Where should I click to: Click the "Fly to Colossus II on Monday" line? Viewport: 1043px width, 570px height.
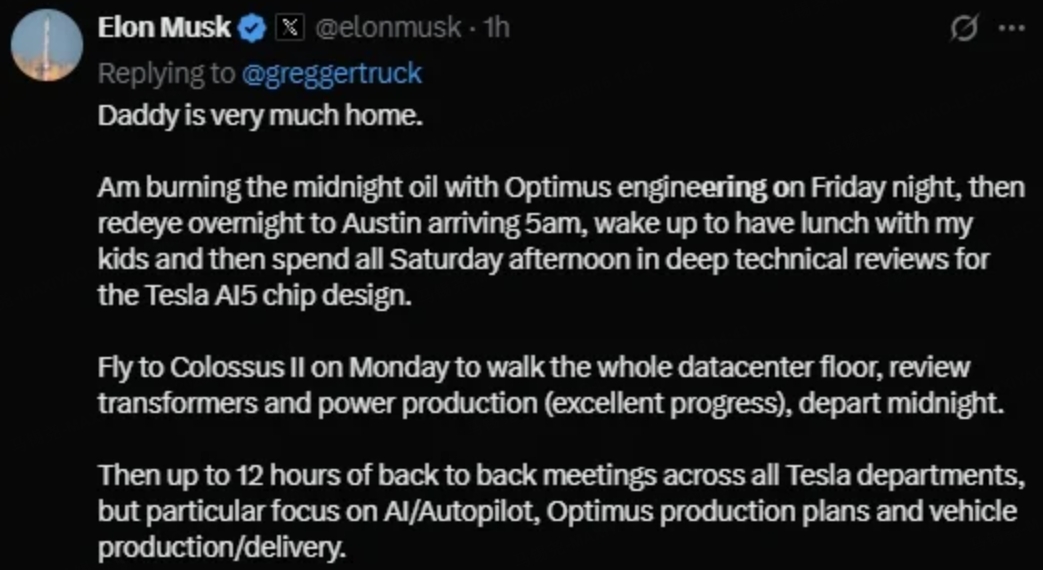pos(534,368)
